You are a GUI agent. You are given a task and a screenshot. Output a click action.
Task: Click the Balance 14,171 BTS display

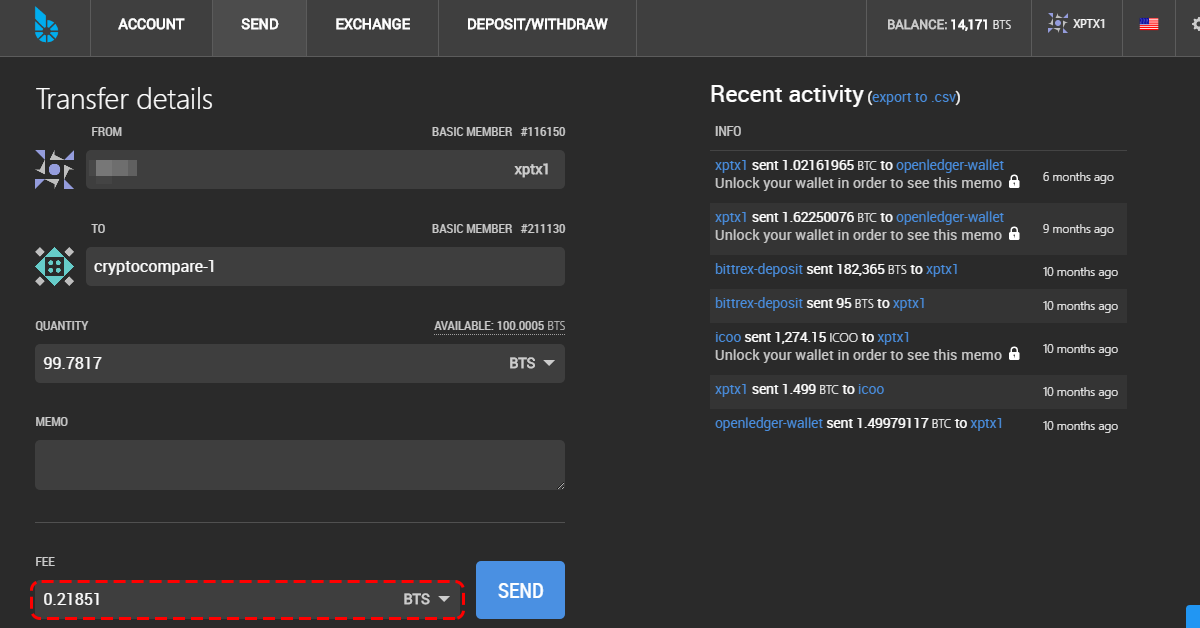tap(948, 24)
